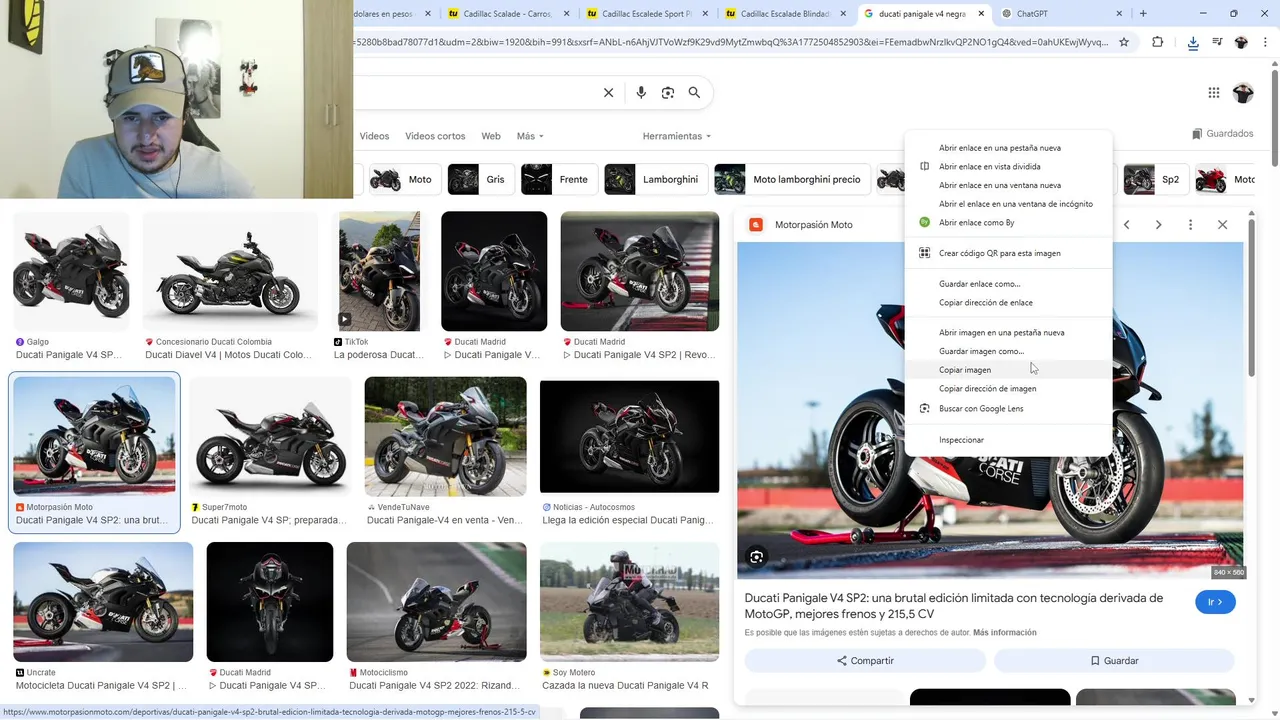Open the Google apps grid
Viewport: 1280px width, 720px height.
[x=1214, y=93]
